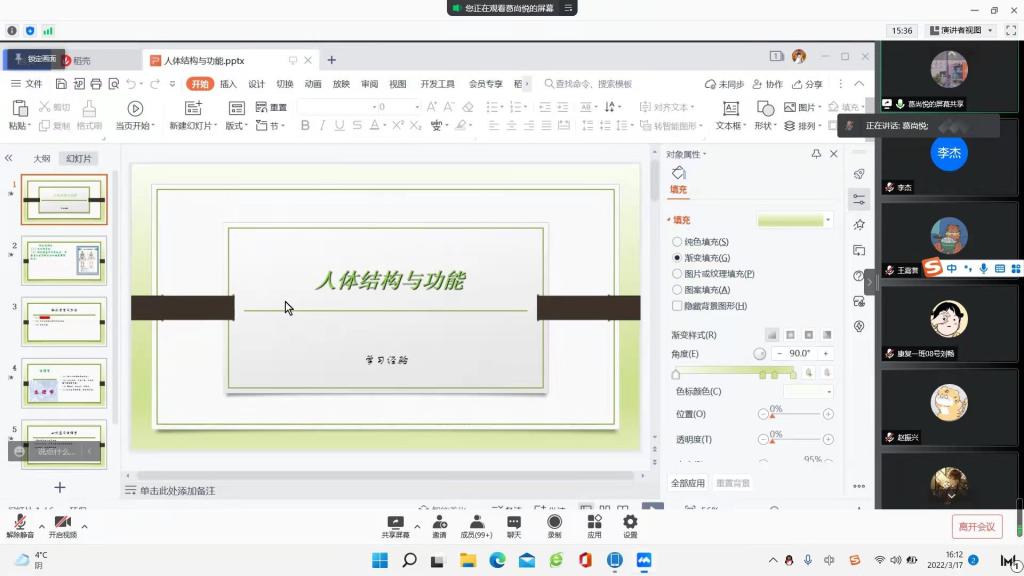
Task: Click the Paste icon in ribbon
Action: point(18,108)
